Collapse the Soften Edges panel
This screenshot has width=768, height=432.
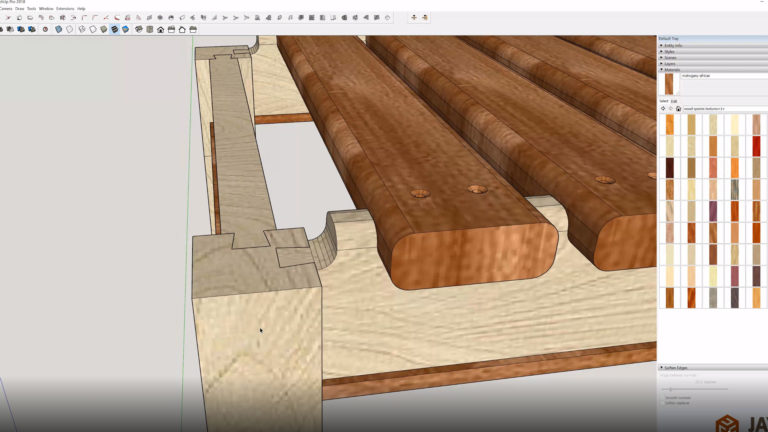pos(713,367)
